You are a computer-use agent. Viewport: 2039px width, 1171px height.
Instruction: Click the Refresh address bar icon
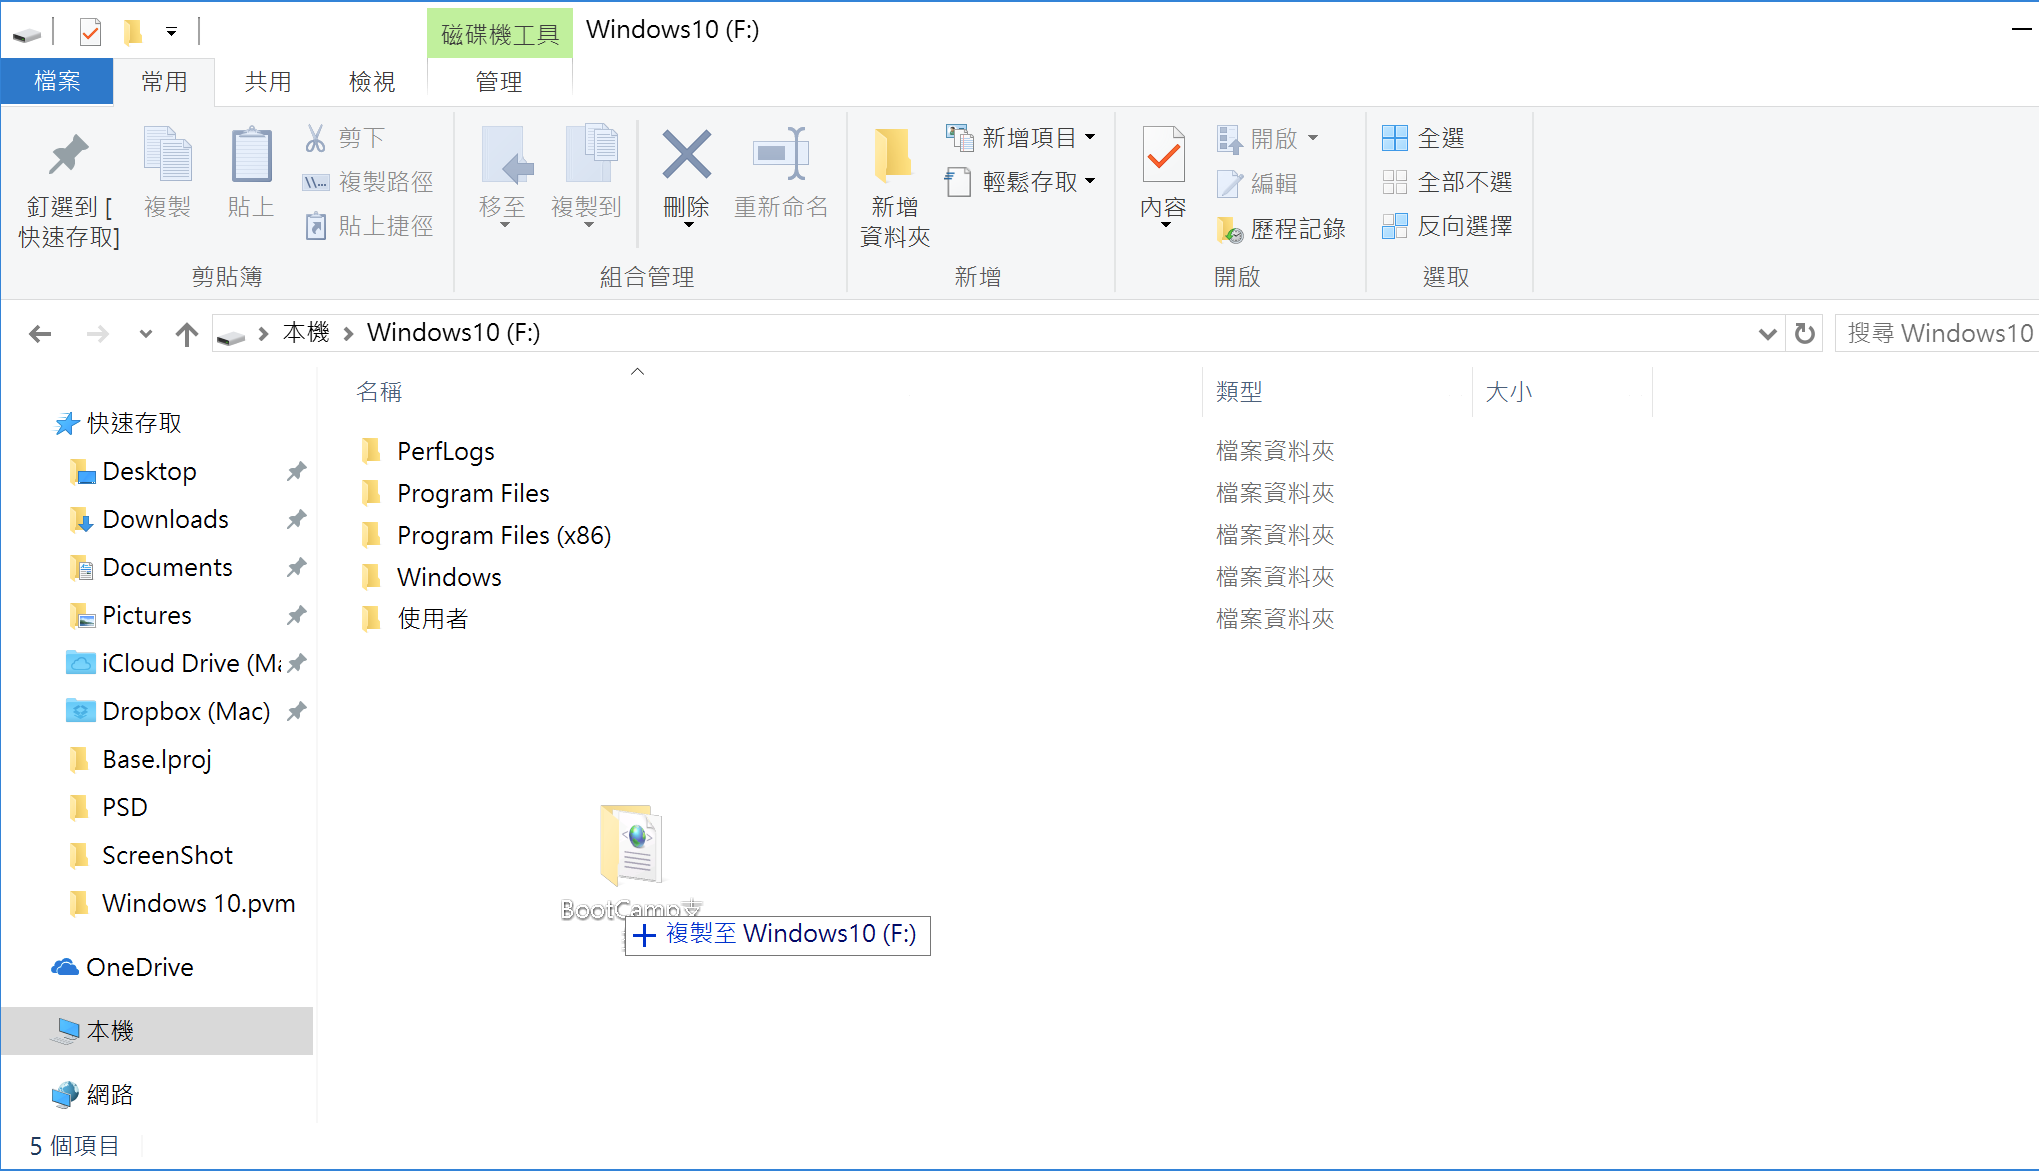(x=1805, y=333)
